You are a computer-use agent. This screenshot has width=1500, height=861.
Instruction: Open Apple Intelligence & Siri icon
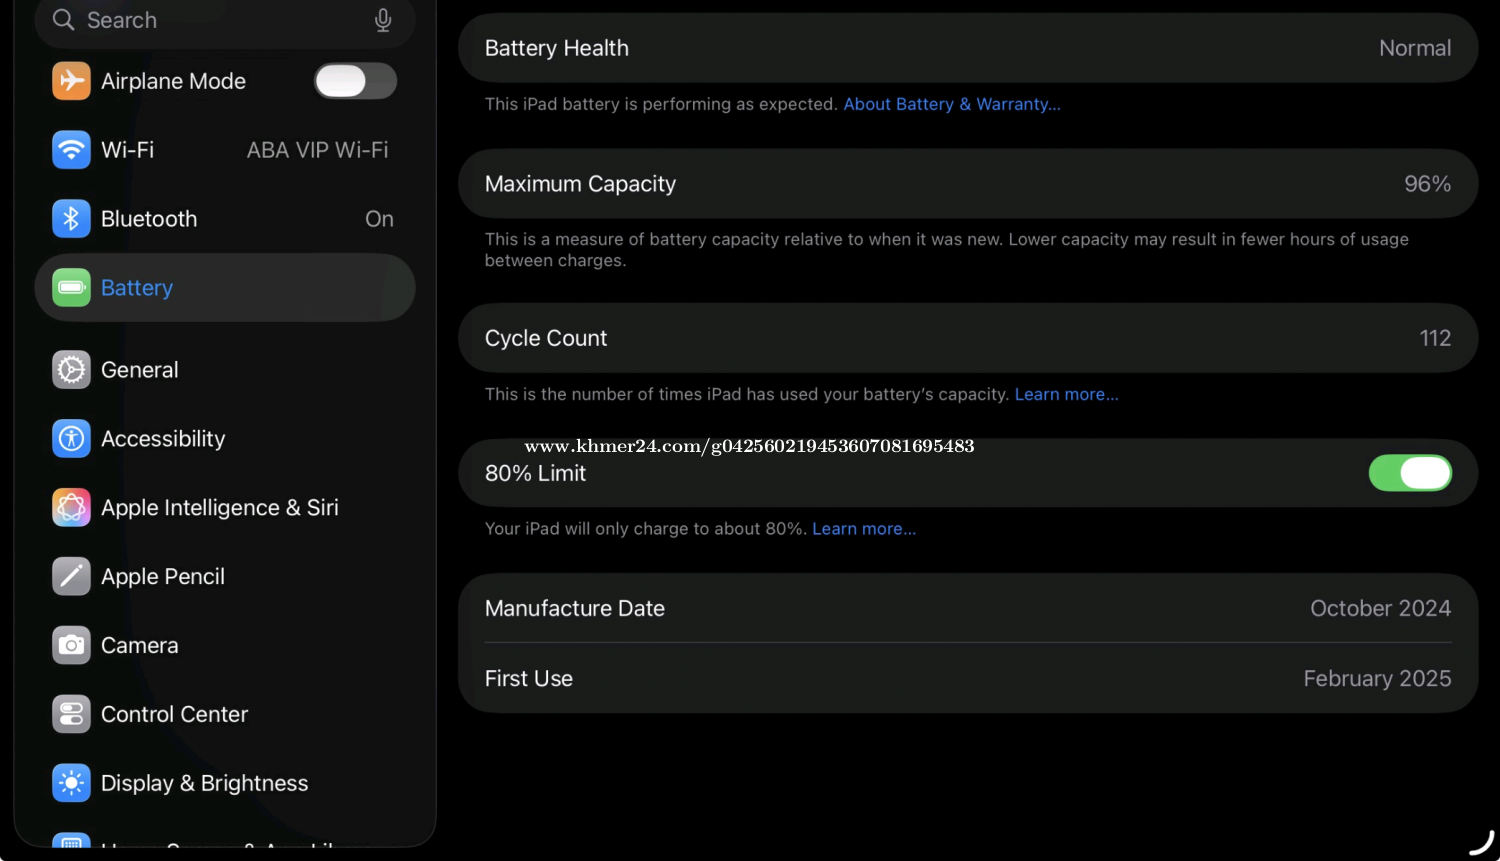click(71, 508)
